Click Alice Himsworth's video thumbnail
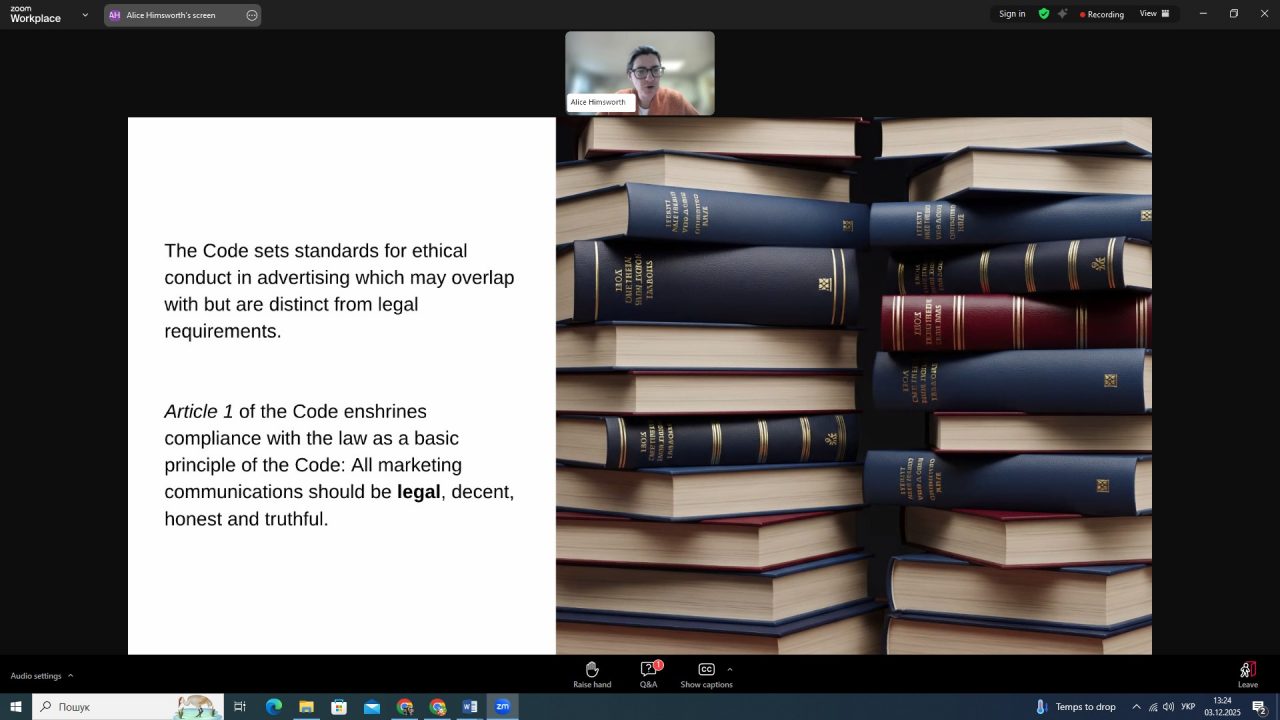Image resolution: width=1280 pixels, height=720 pixels. pos(640,72)
